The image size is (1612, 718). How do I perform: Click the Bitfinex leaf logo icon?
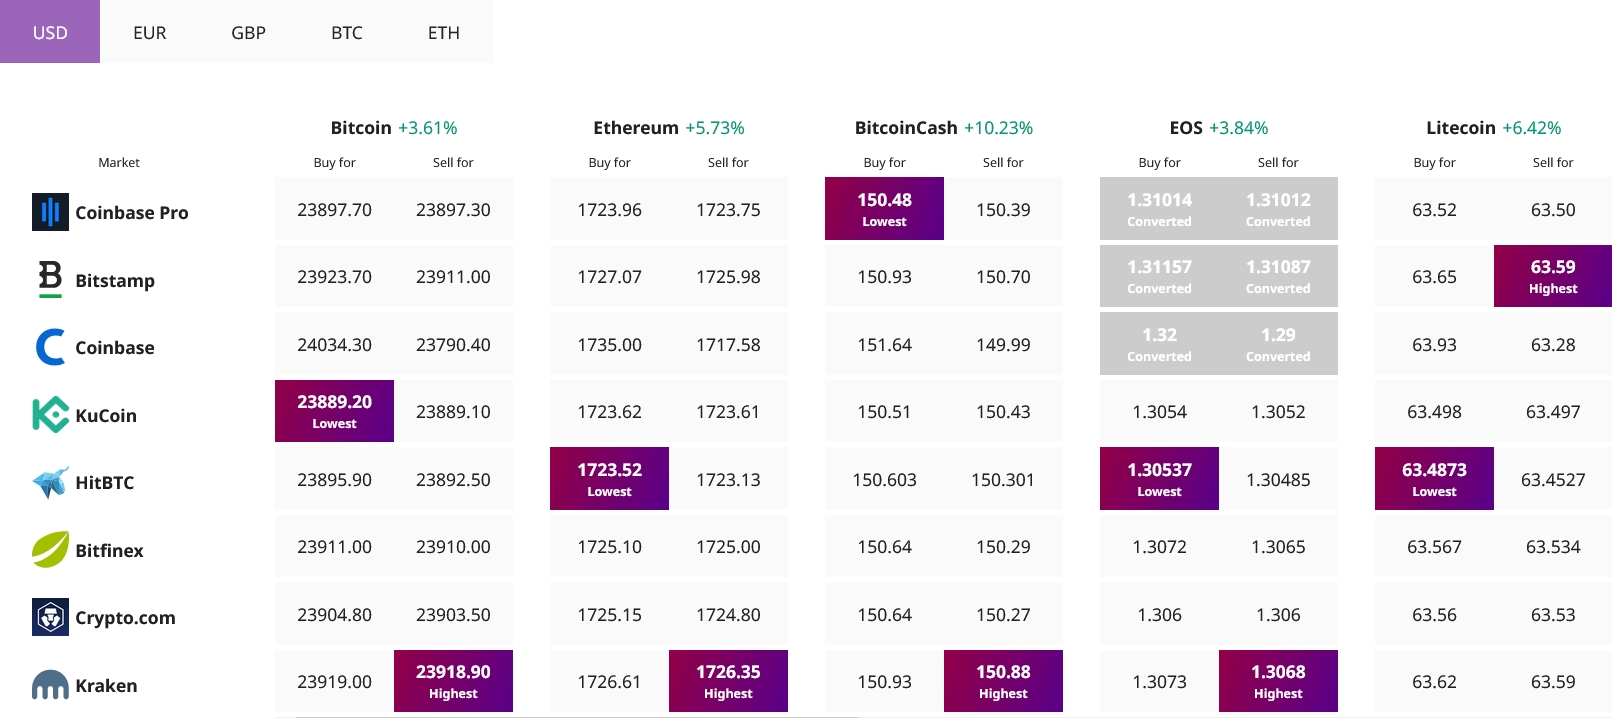[50, 549]
